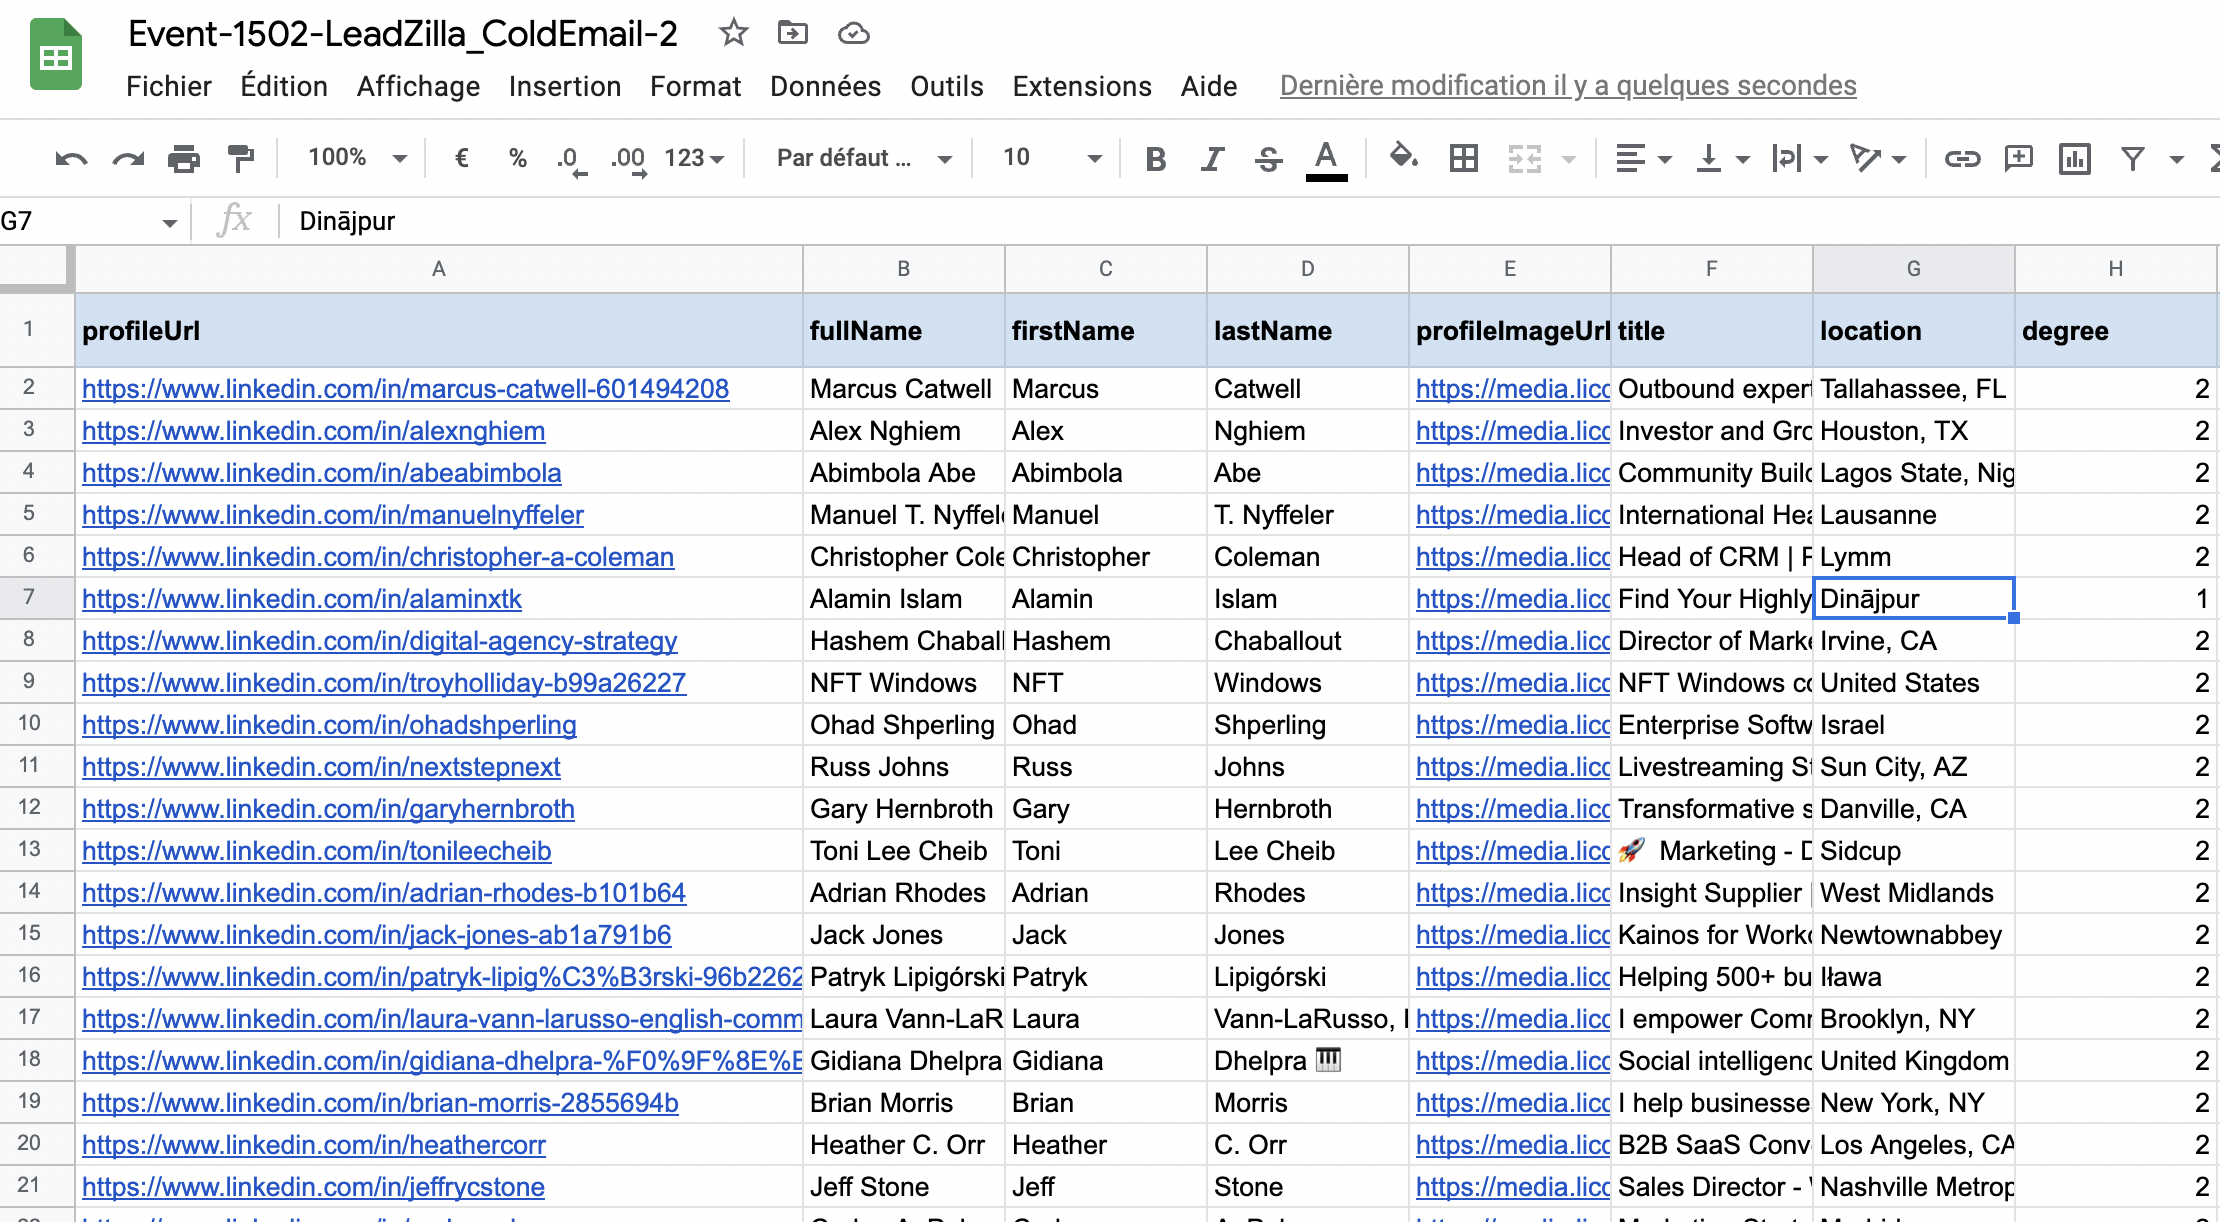Click the Dernière modification history link
Viewport: 2220px width, 1222px height.
coord(1567,86)
